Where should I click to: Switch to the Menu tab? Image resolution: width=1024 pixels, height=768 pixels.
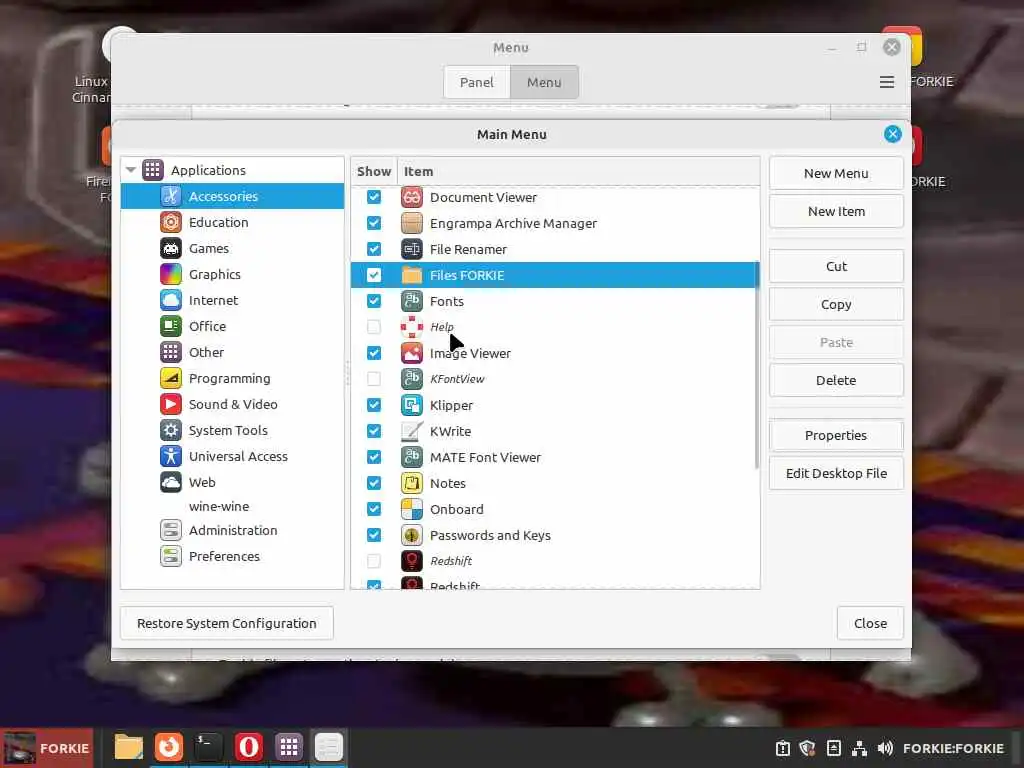pyautogui.click(x=544, y=82)
